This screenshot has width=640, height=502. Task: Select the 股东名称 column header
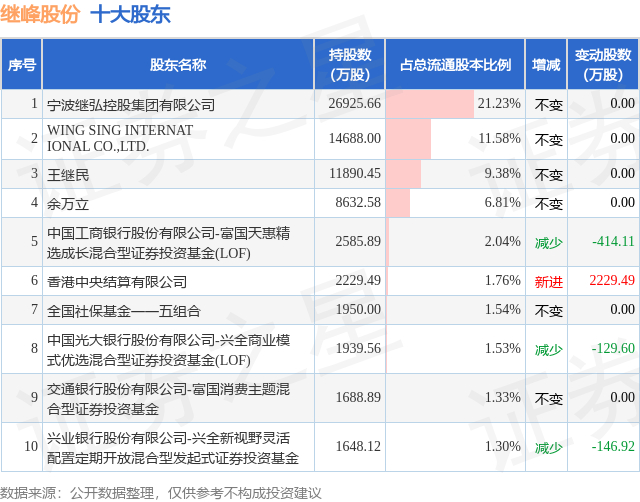[178, 64]
